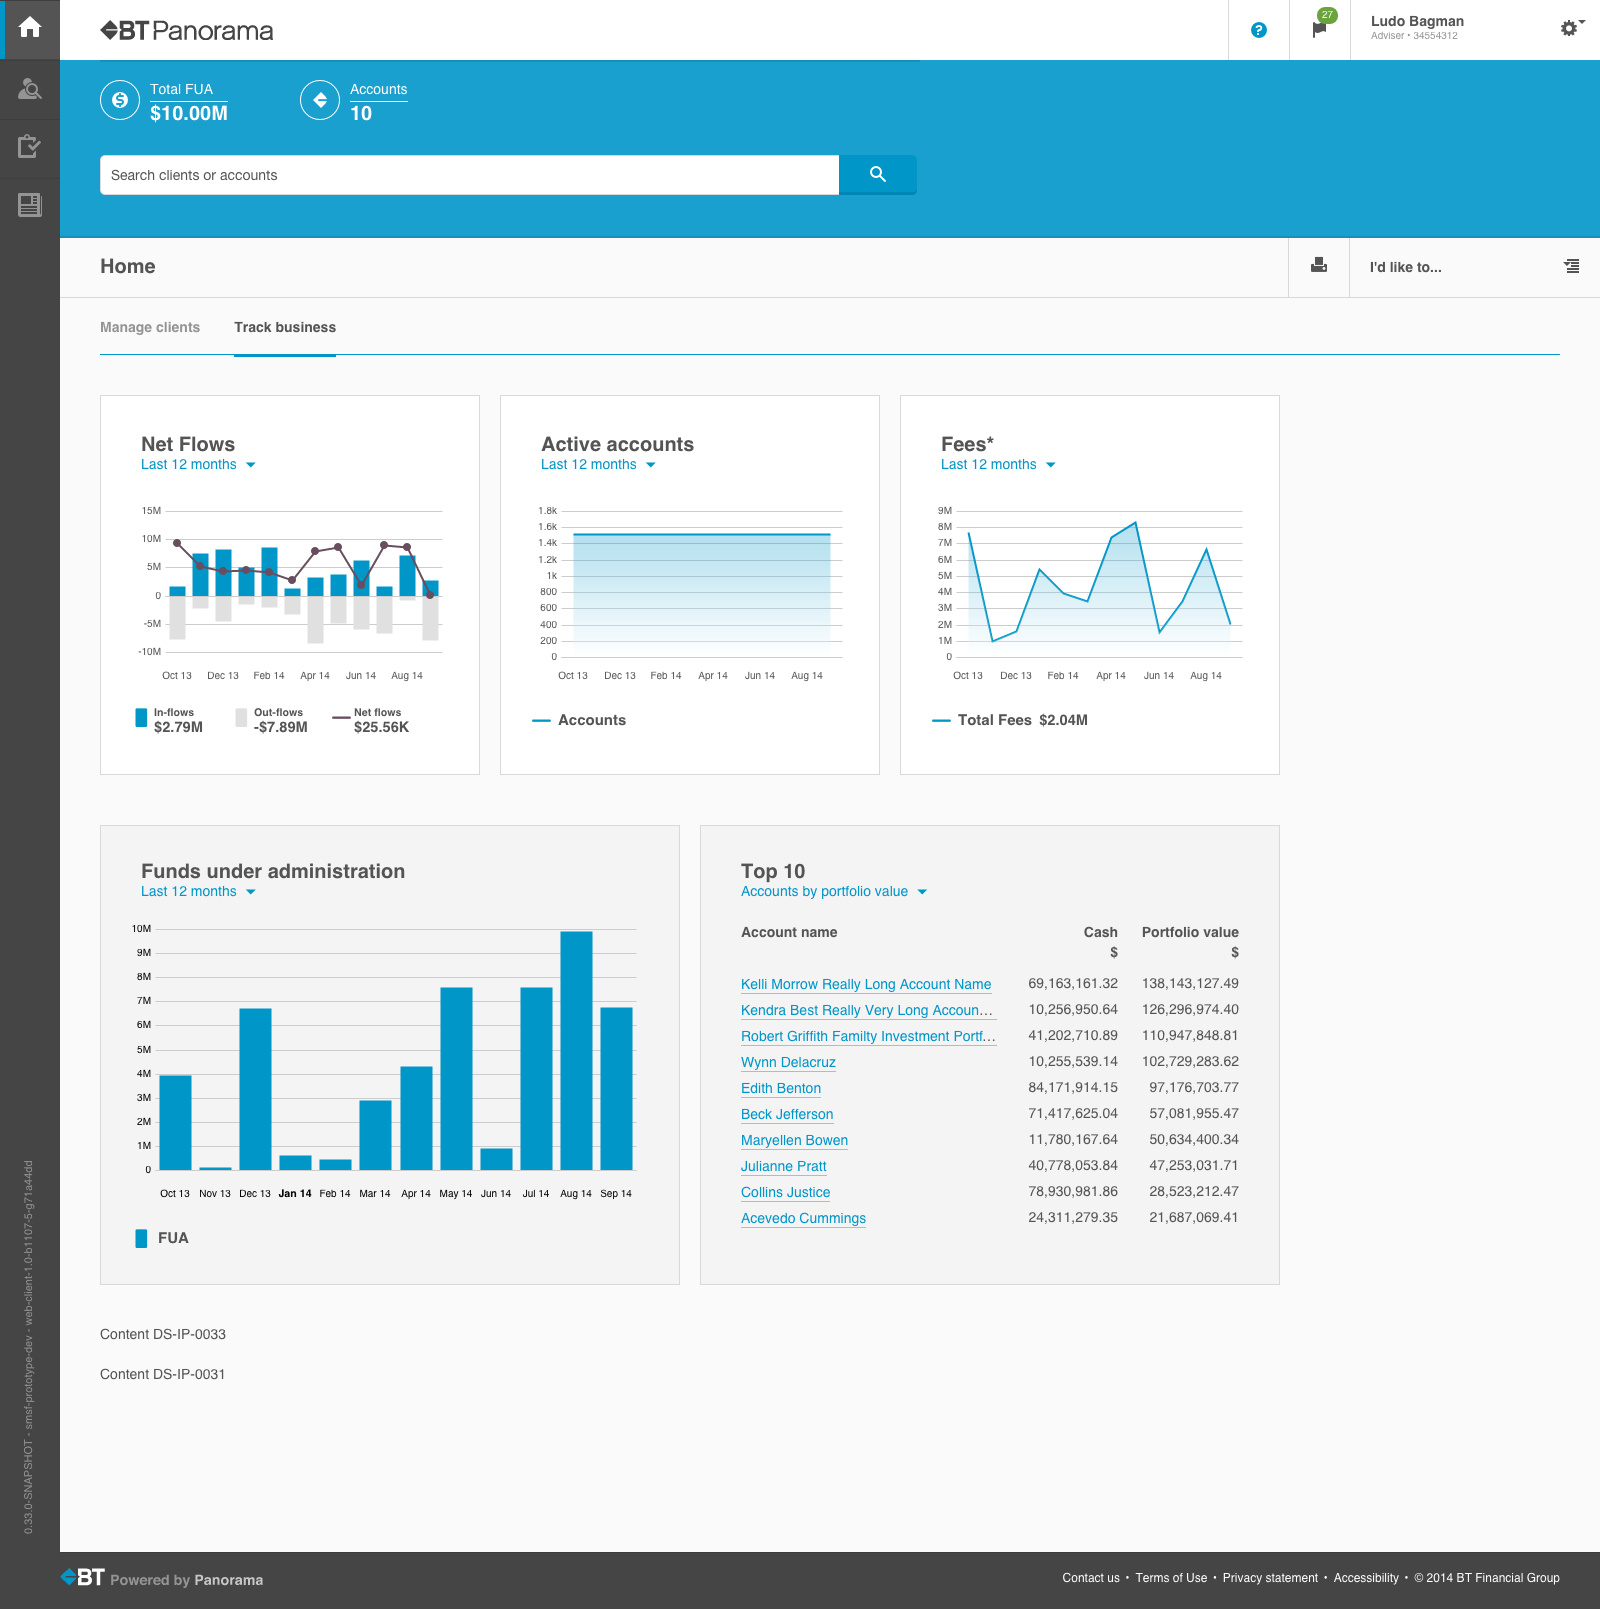Open the notifications flag icon

(x=1320, y=29)
